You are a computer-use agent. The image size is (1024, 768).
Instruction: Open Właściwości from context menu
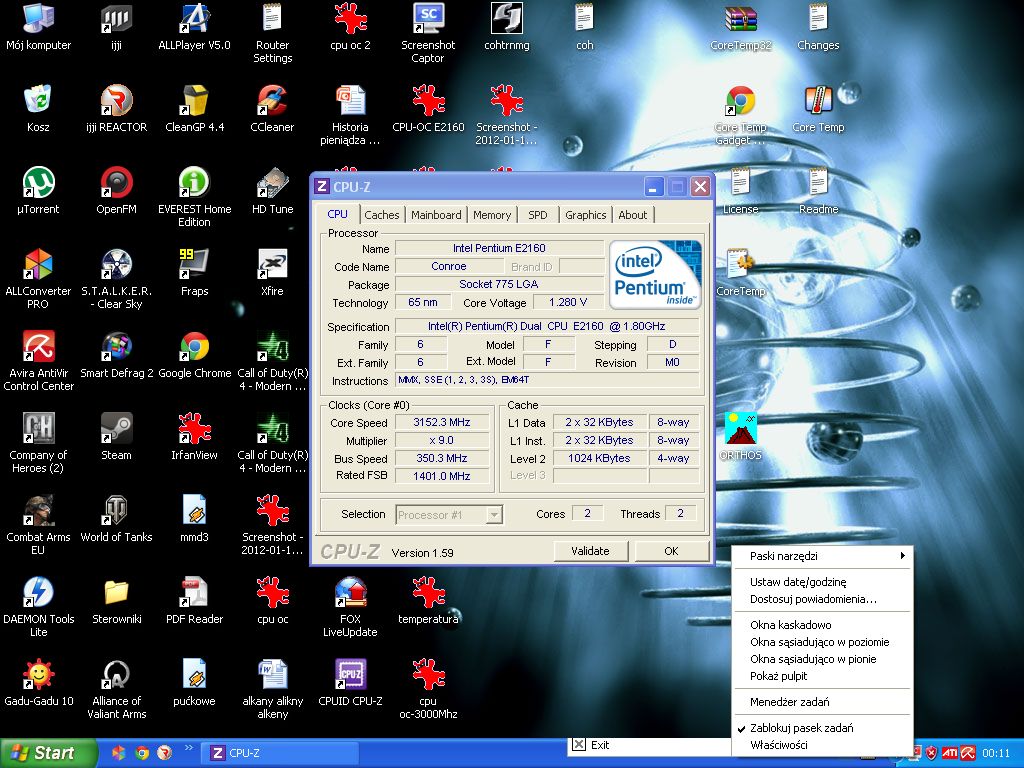822,744
